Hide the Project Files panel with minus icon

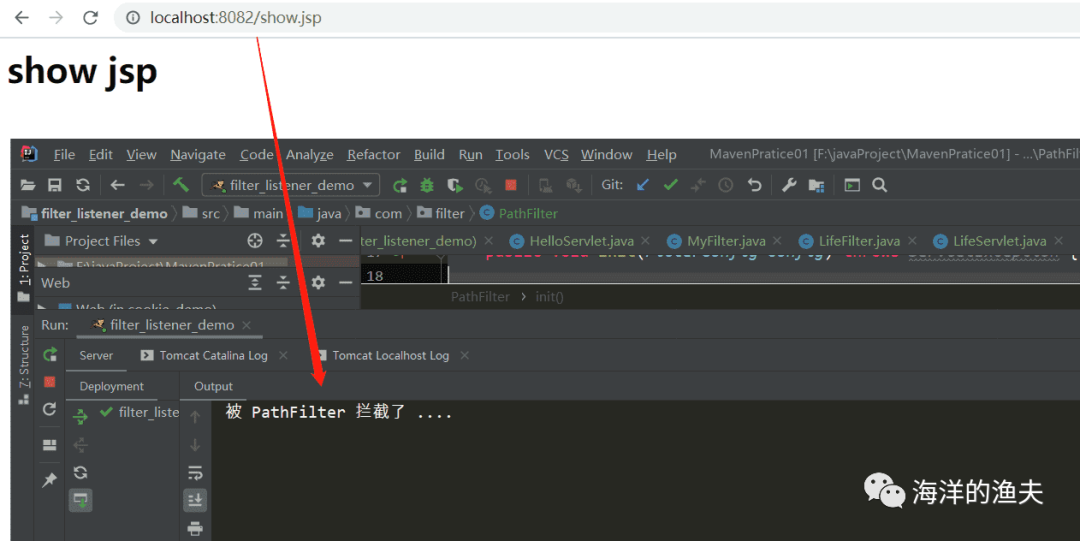tap(346, 241)
